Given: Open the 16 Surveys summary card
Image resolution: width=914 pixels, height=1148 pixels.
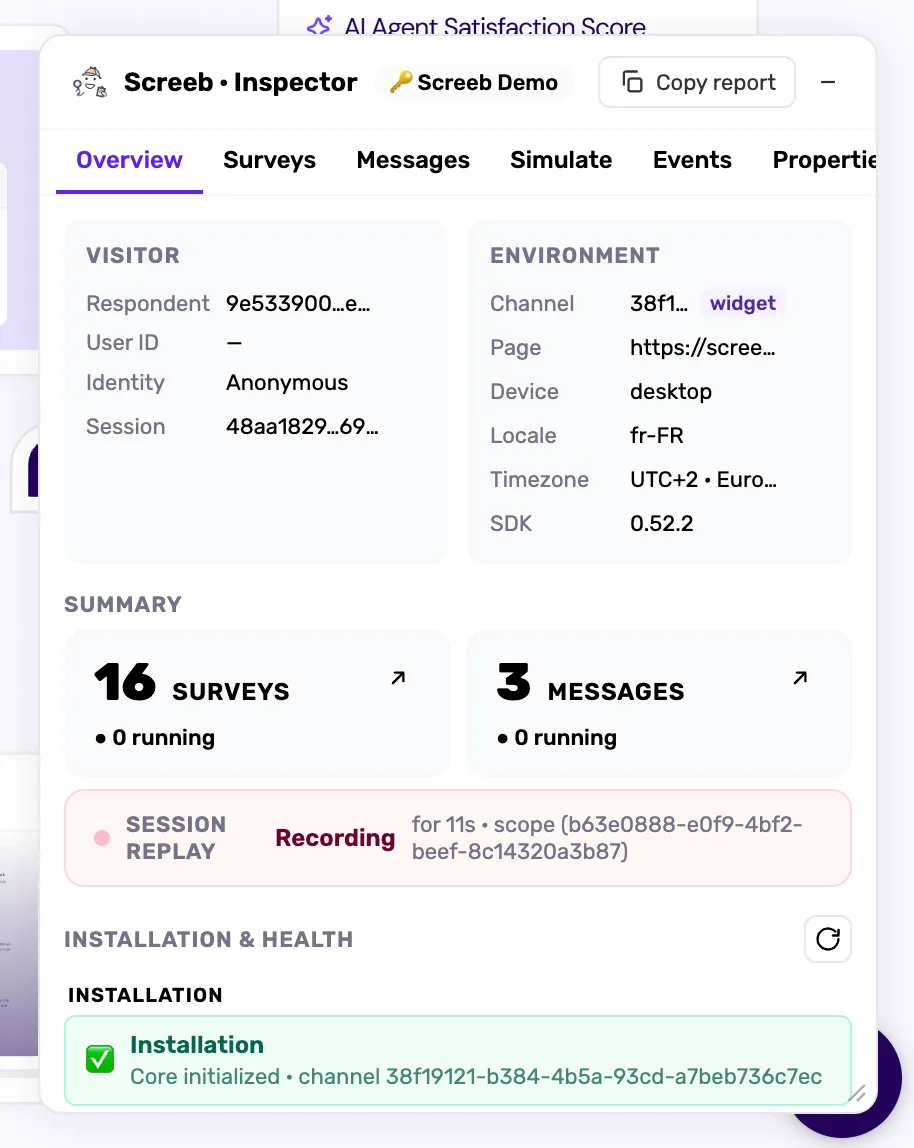Looking at the screenshot, I should (256, 703).
